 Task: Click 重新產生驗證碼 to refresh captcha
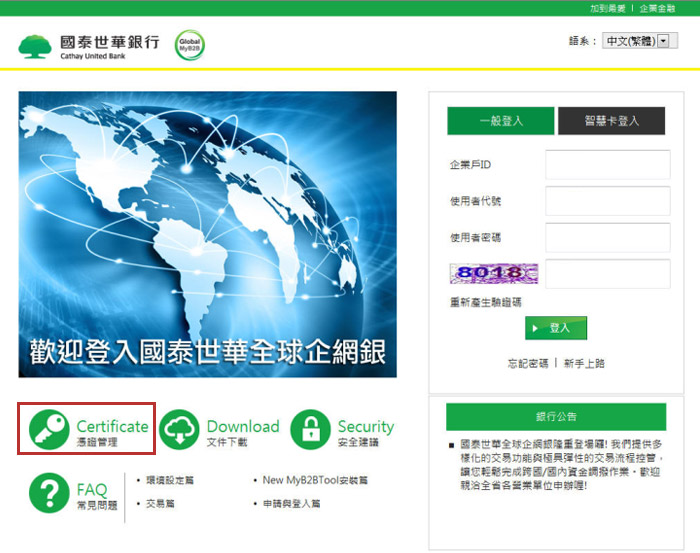coord(485,302)
